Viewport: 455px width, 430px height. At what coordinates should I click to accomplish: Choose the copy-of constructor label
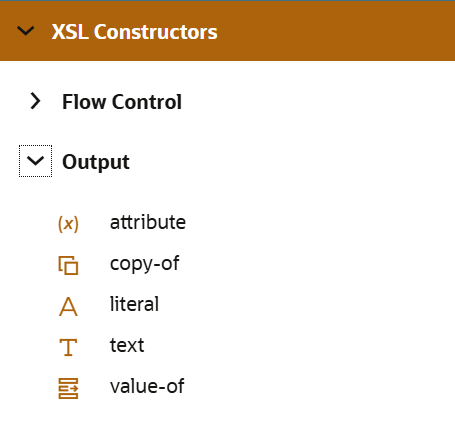click(144, 264)
